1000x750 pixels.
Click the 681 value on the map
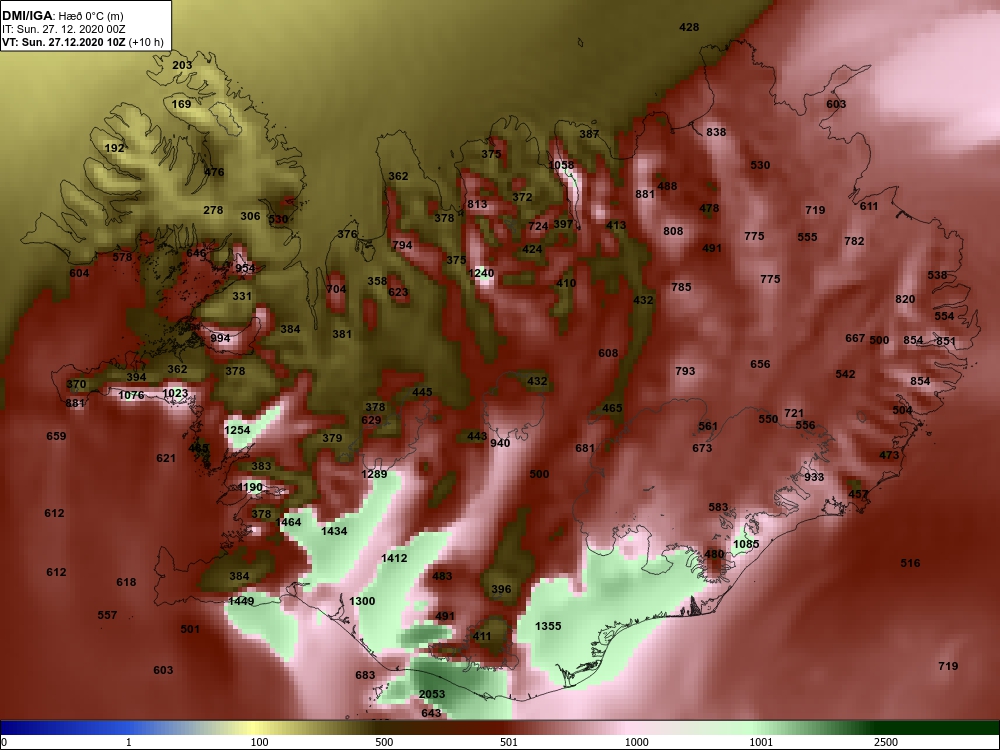click(x=585, y=448)
